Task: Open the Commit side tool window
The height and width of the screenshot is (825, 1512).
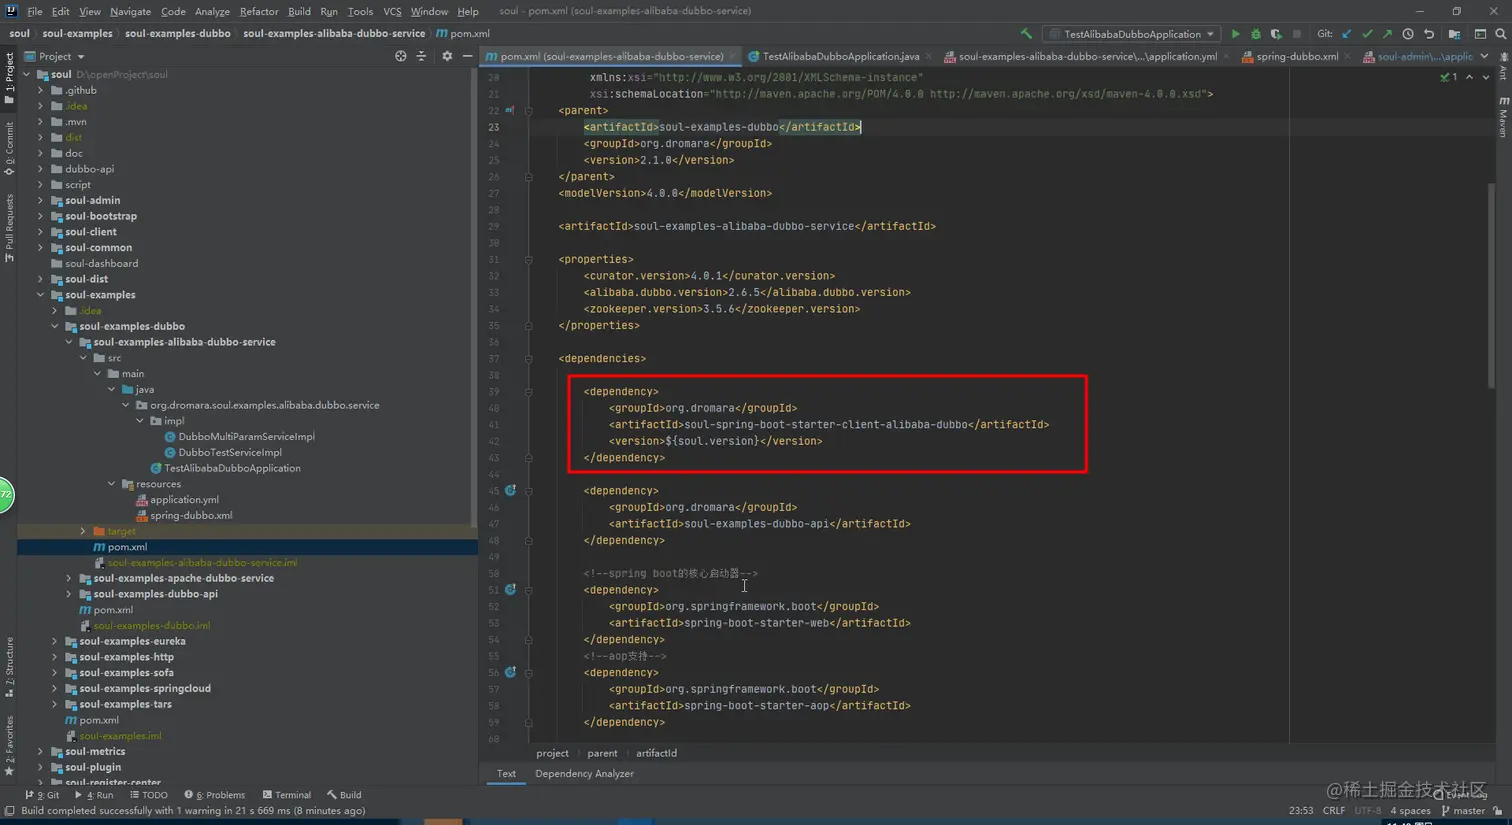Action: pos(9,148)
